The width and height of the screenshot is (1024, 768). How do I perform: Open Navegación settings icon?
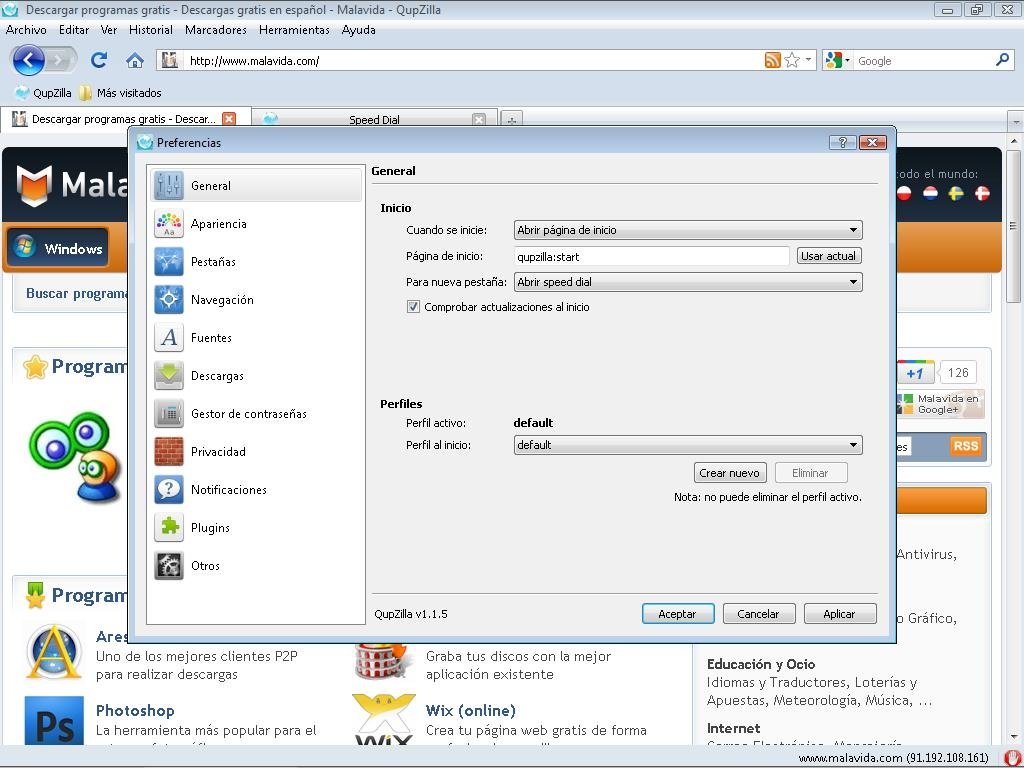point(168,300)
